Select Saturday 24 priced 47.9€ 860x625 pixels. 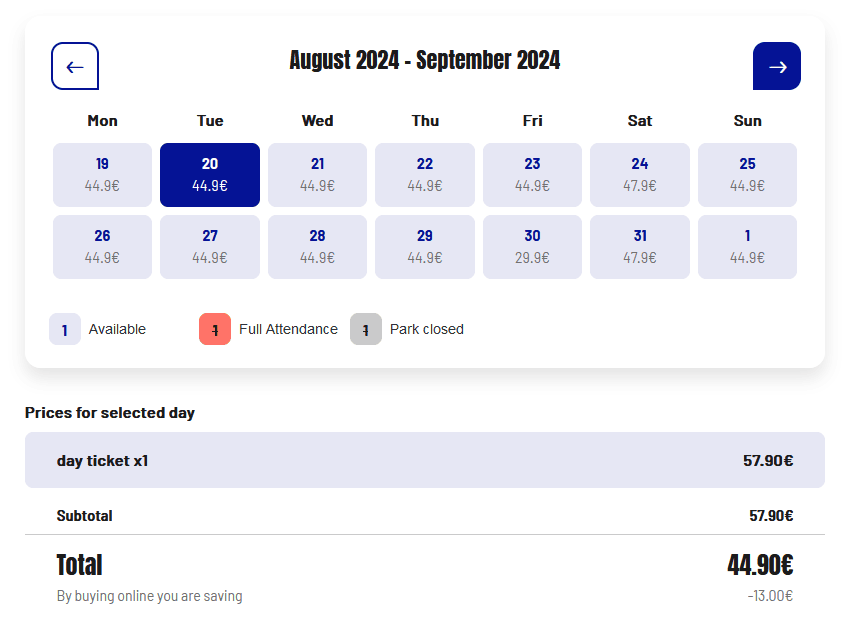click(x=640, y=175)
